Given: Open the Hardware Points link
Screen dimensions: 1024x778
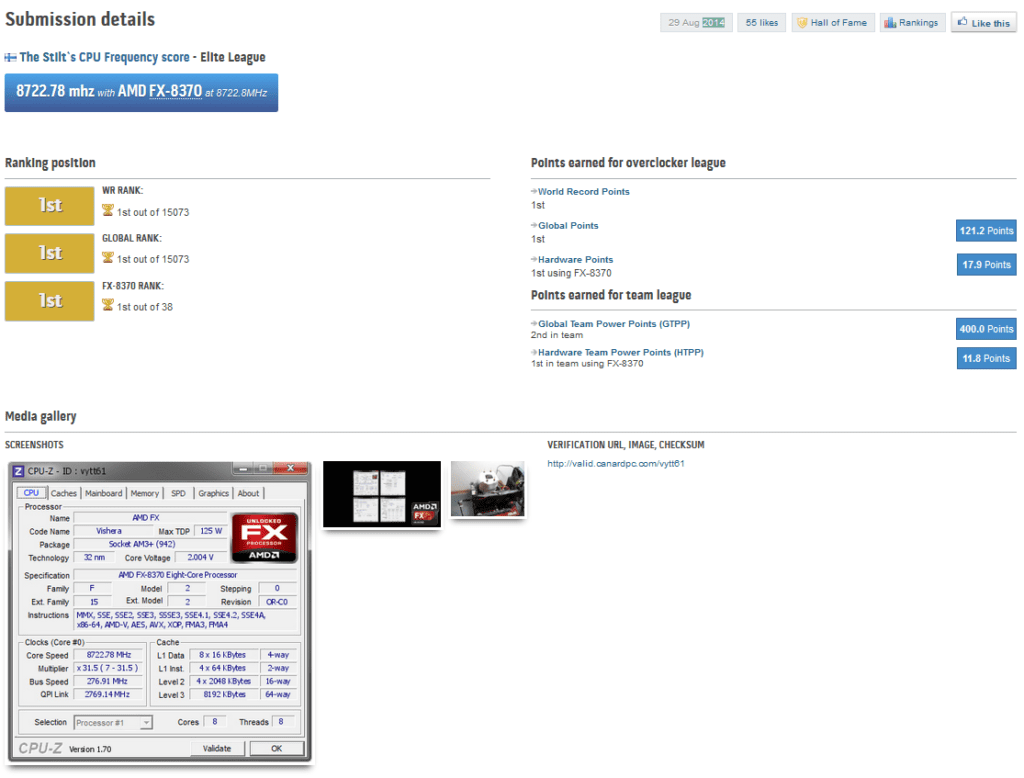Looking at the screenshot, I should (575, 259).
